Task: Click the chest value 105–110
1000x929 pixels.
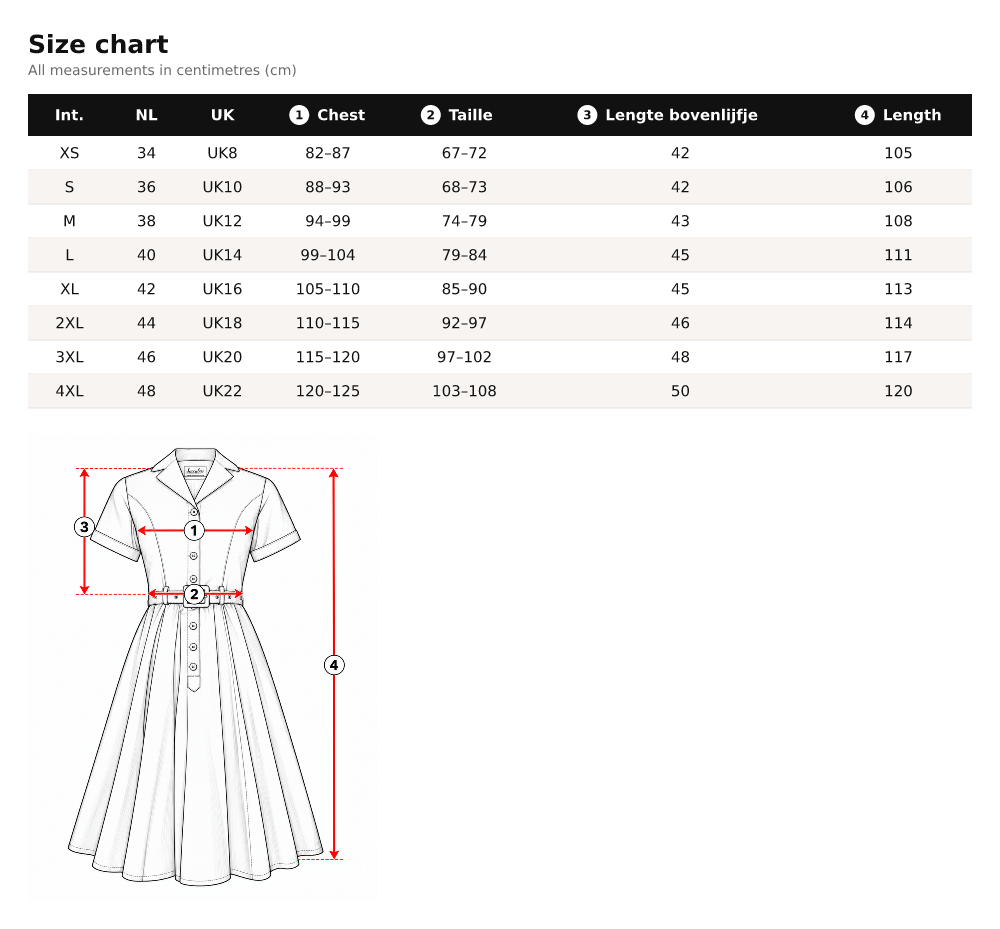Action: click(x=328, y=289)
